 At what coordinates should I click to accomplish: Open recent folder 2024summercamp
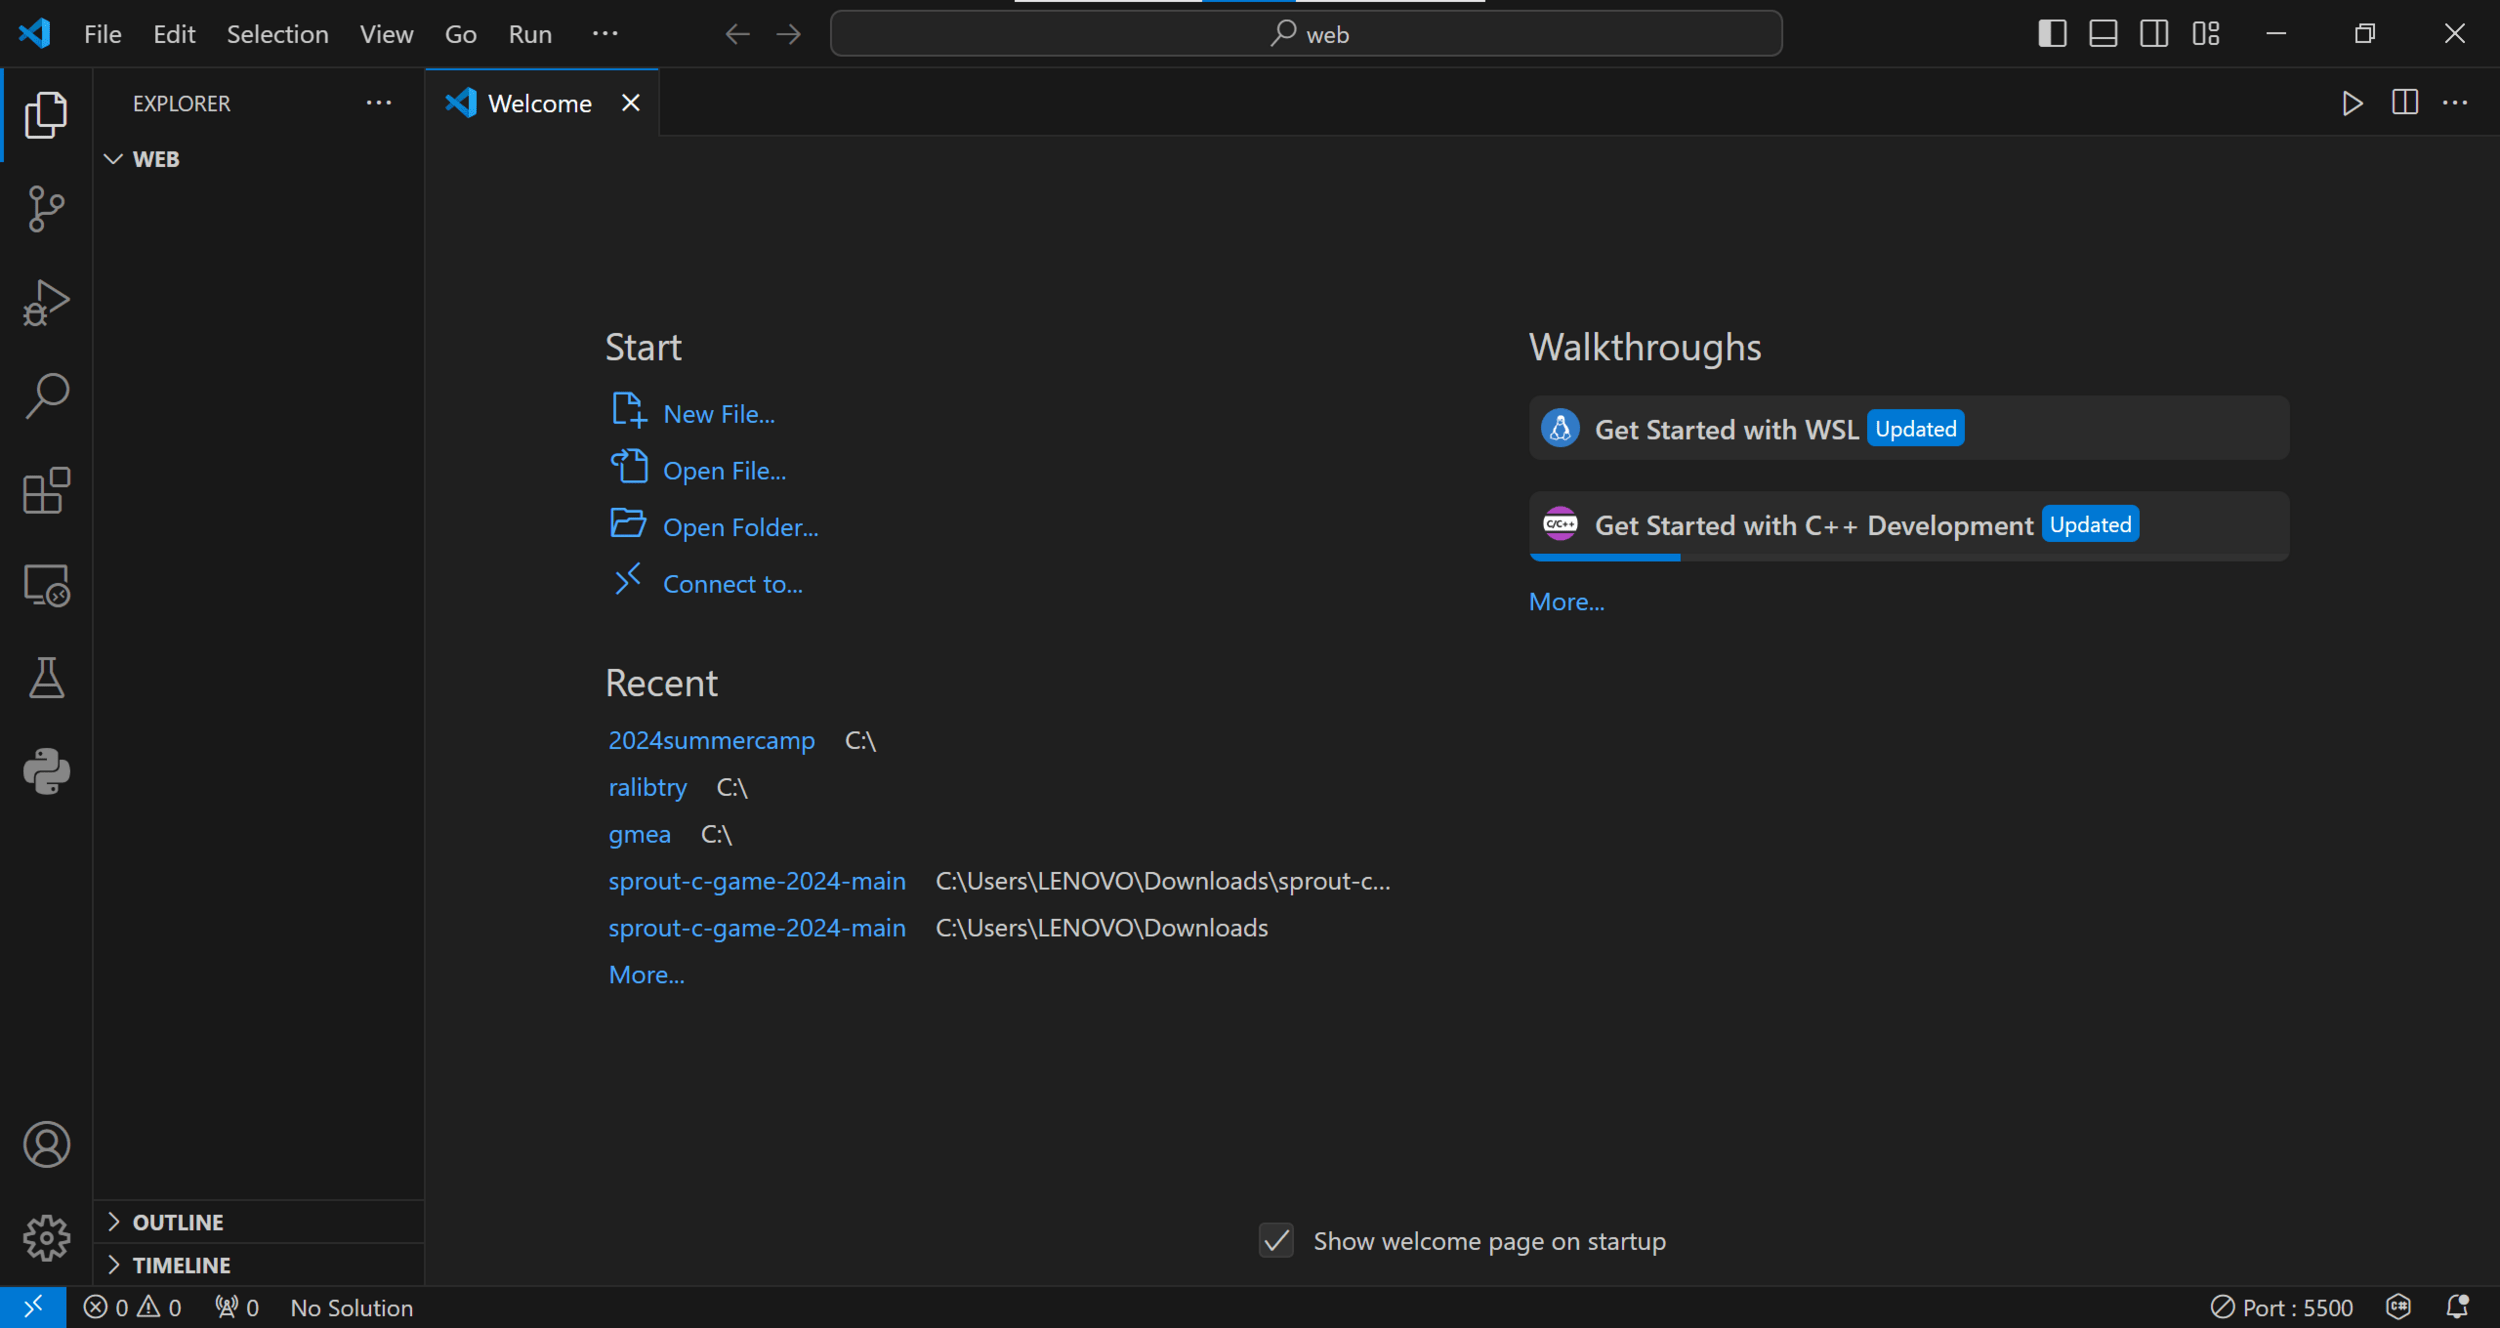pyautogui.click(x=711, y=740)
